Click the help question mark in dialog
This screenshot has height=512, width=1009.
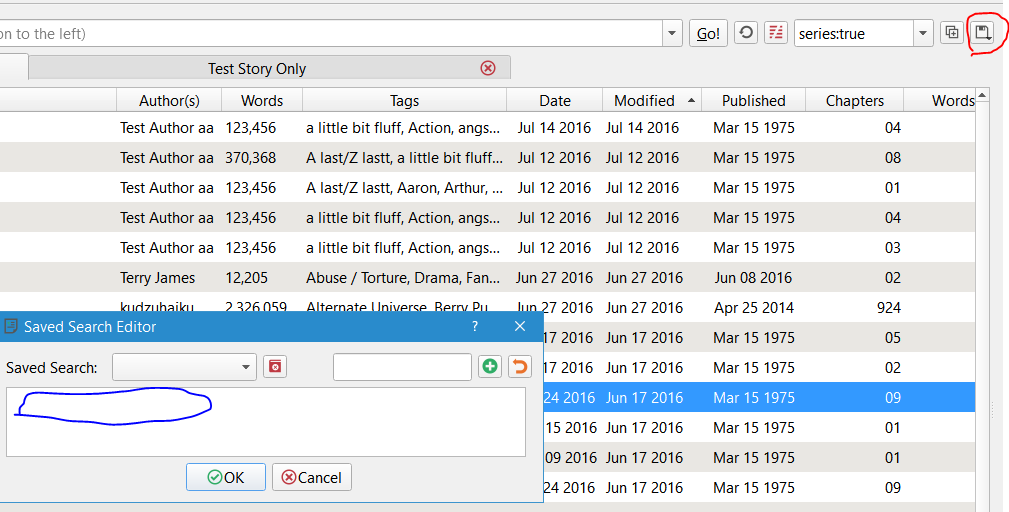[475, 326]
